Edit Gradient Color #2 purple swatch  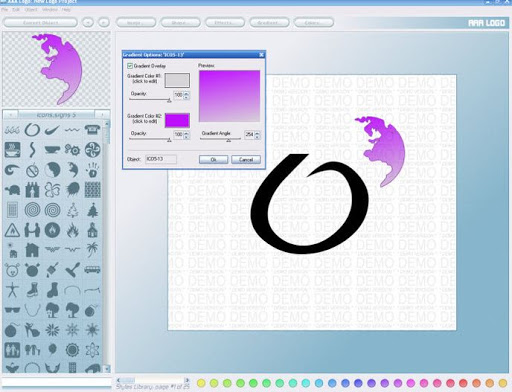[177, 120]
